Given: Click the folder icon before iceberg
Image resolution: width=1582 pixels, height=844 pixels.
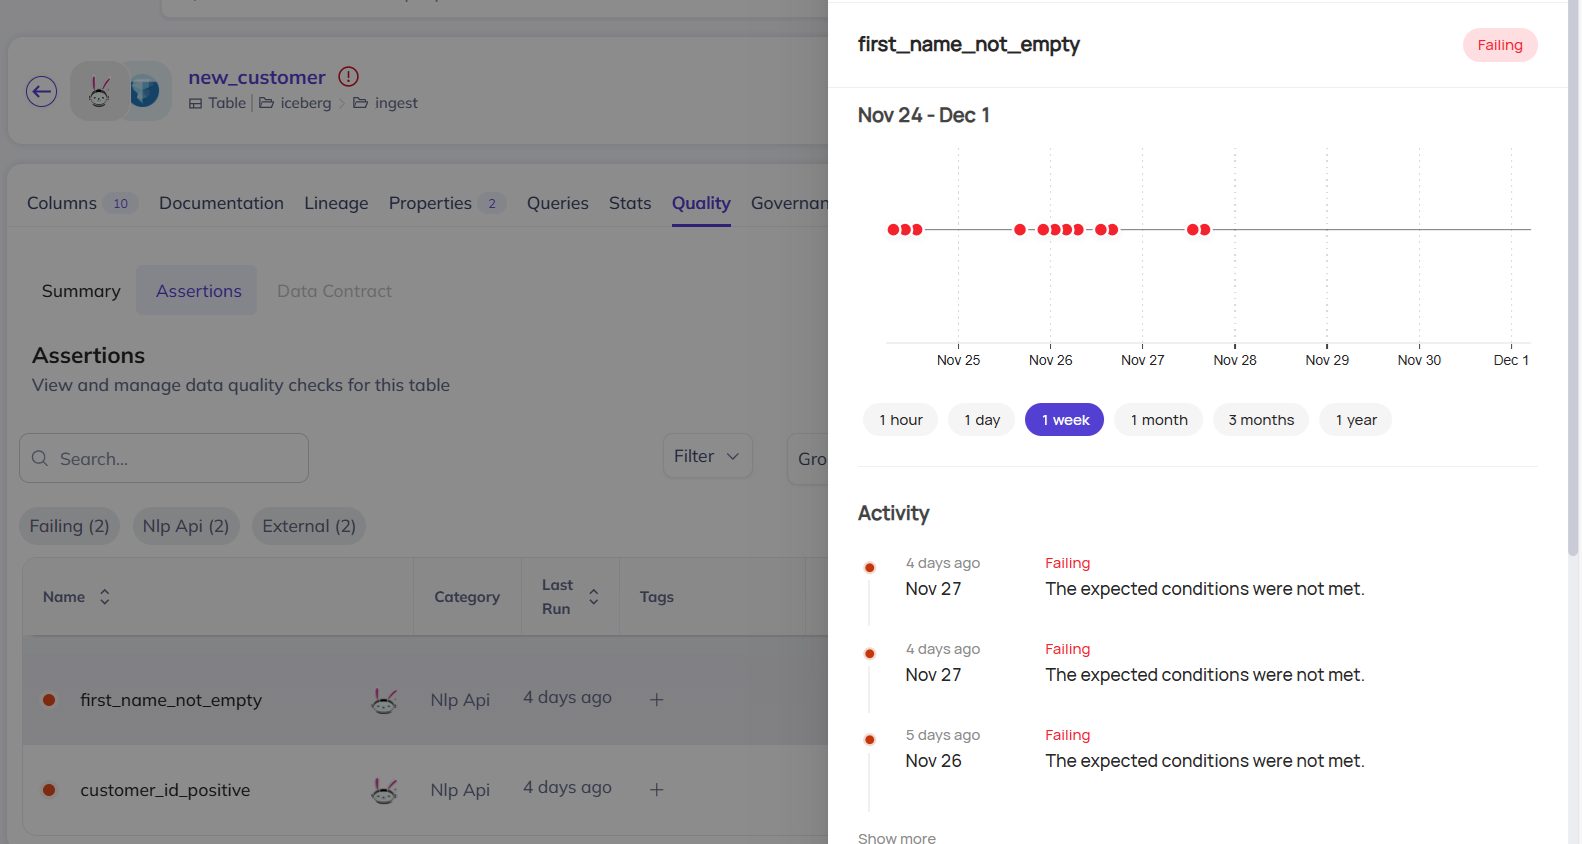Looking at the screenshot, I should point(267,103).
